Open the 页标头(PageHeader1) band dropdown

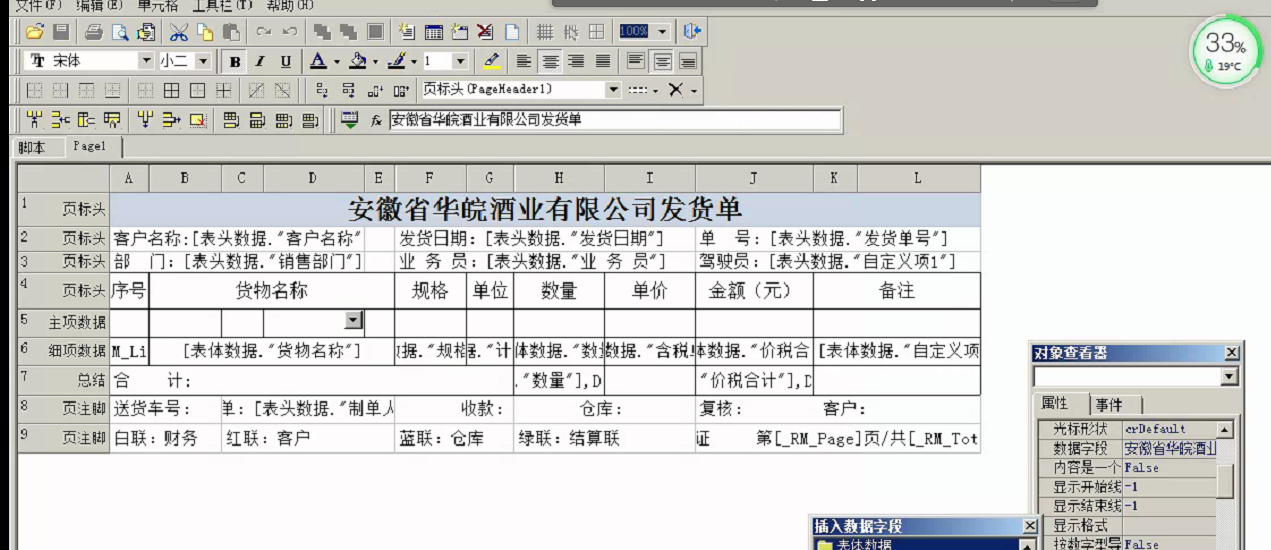[x=613, y=90]
